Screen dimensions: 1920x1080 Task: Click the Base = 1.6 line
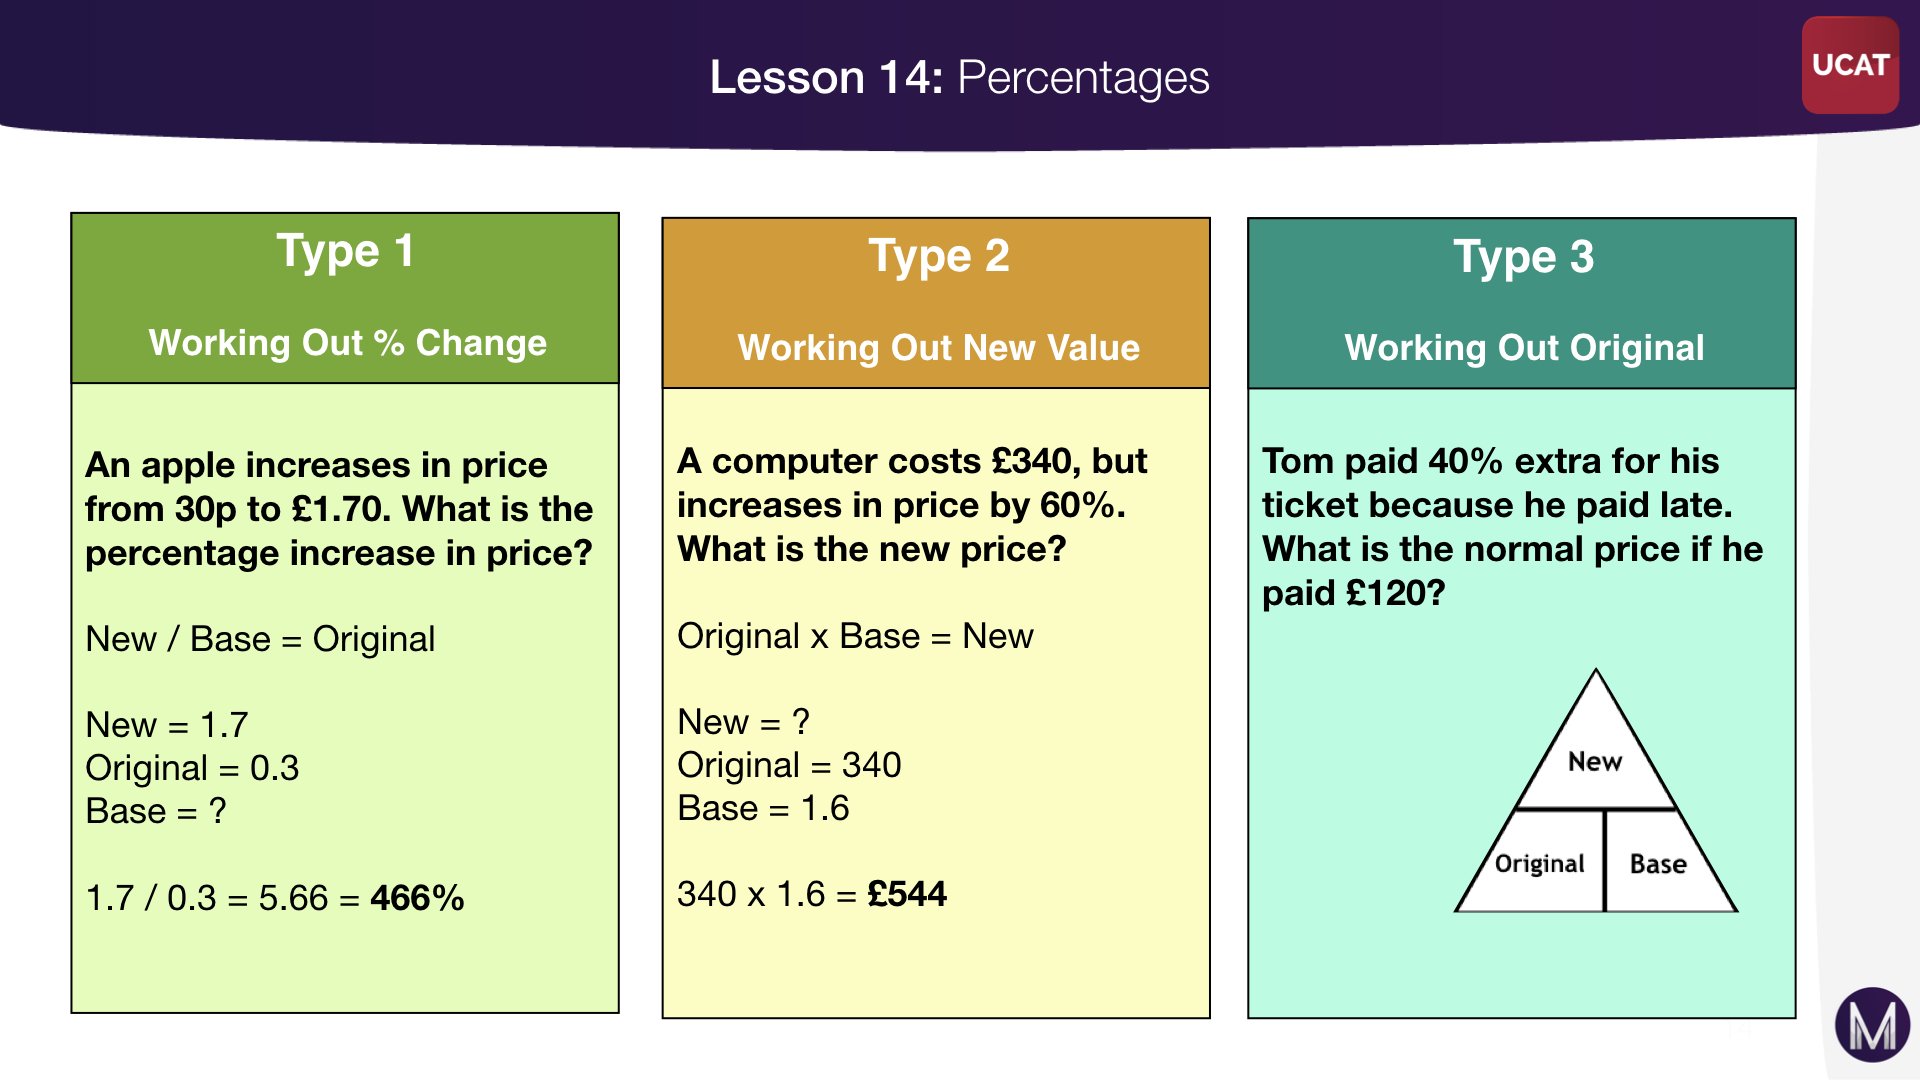point(763,808)
